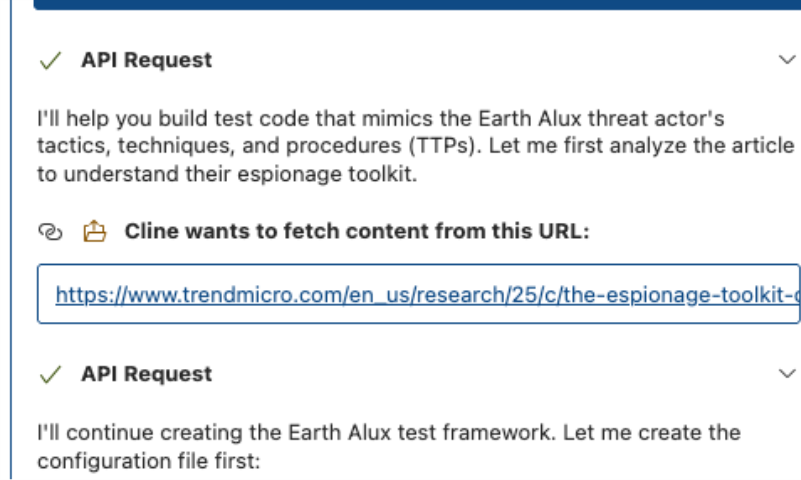Collapse the first API Request chevron

[x=785, y=60]
